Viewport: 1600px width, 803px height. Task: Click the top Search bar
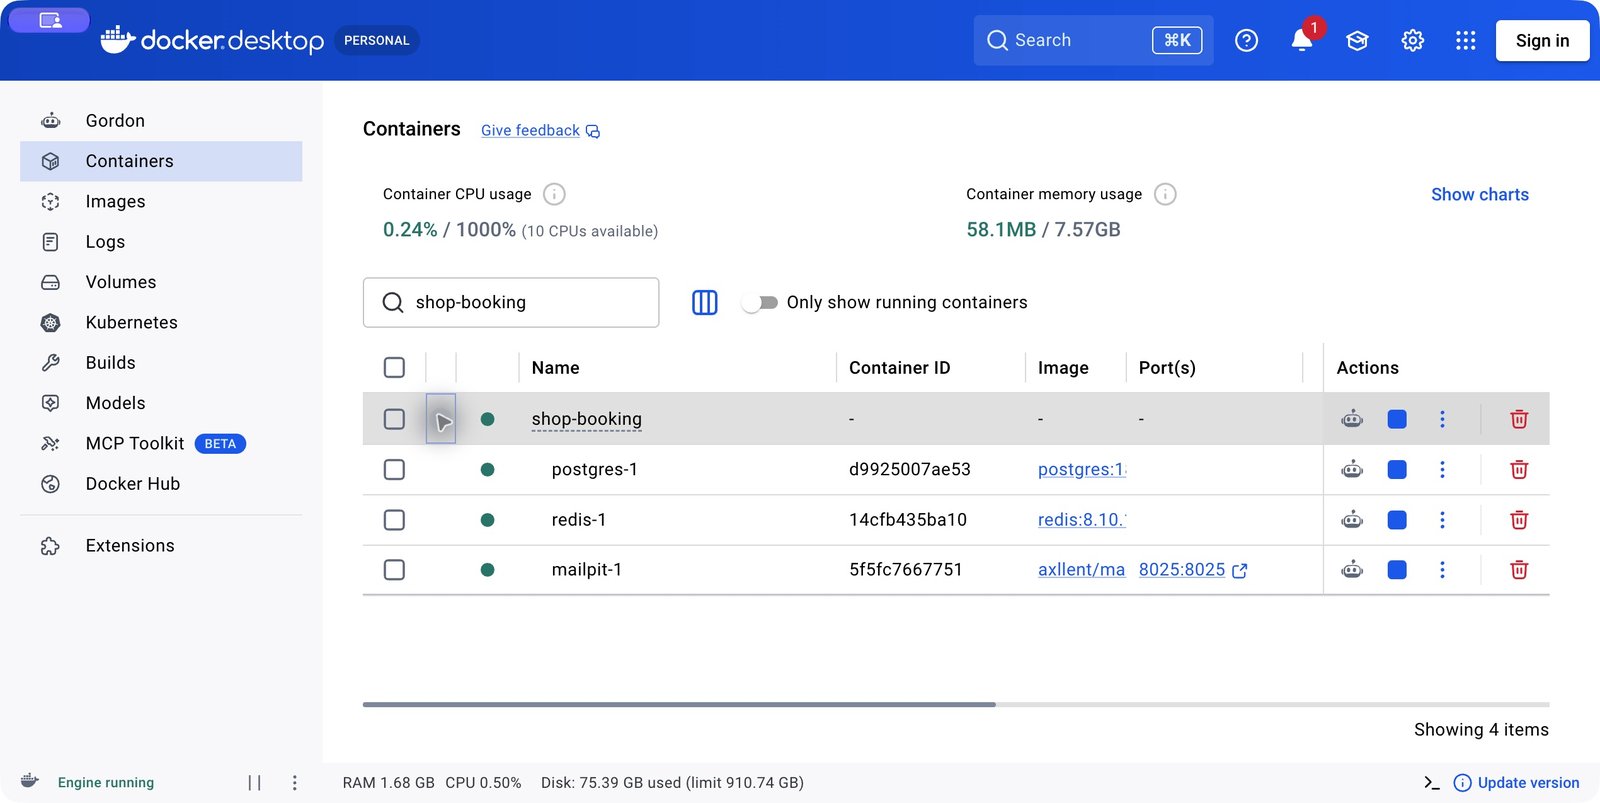tap(1093, 40)
